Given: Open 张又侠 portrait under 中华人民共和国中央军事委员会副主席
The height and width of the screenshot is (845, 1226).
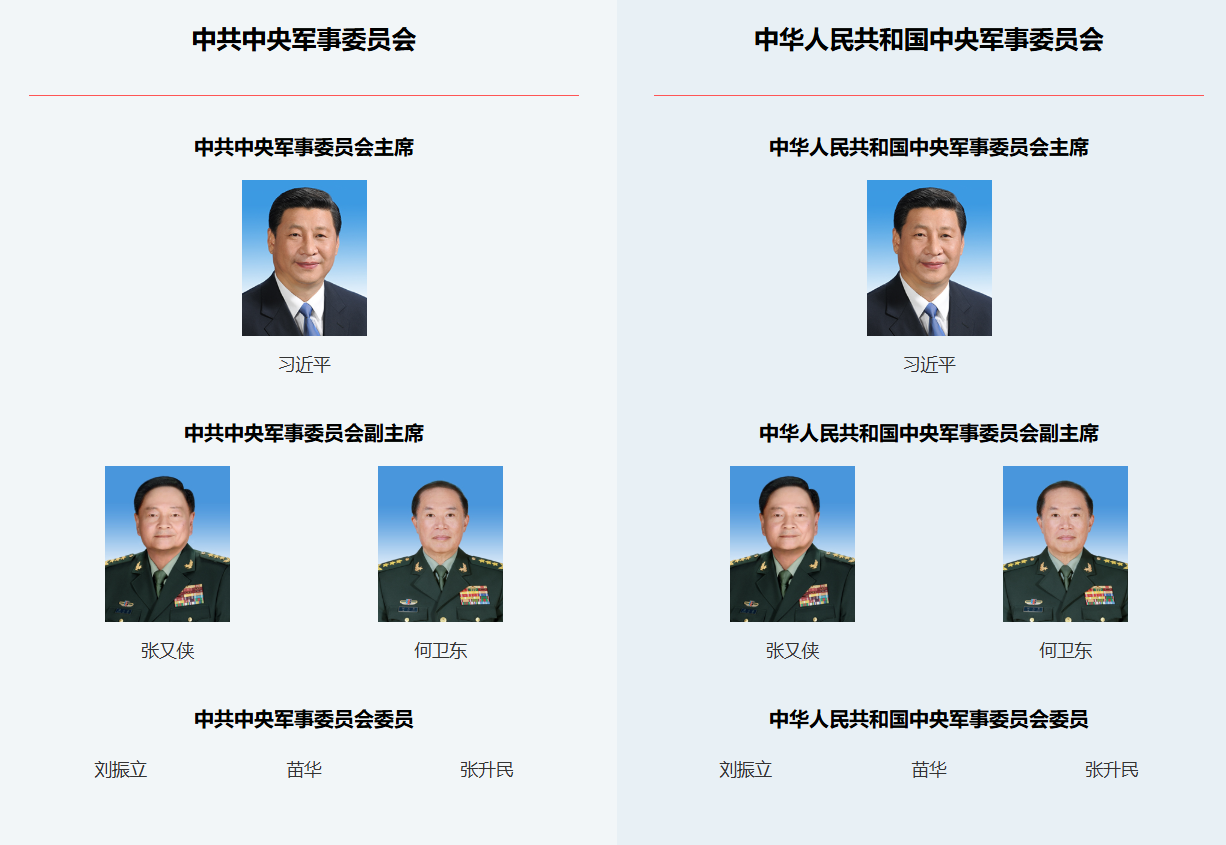Looking at the screenshot, I should coord(792,544).
